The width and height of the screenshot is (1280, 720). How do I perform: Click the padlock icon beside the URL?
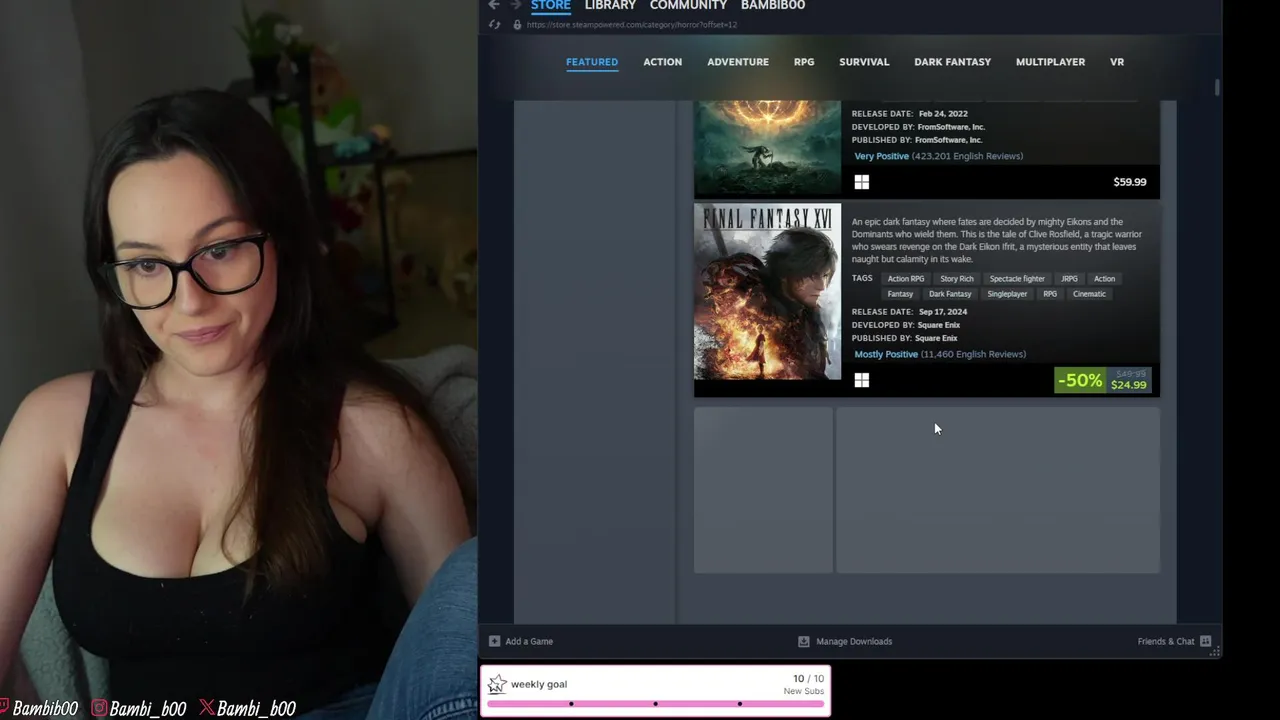point(517,24)
